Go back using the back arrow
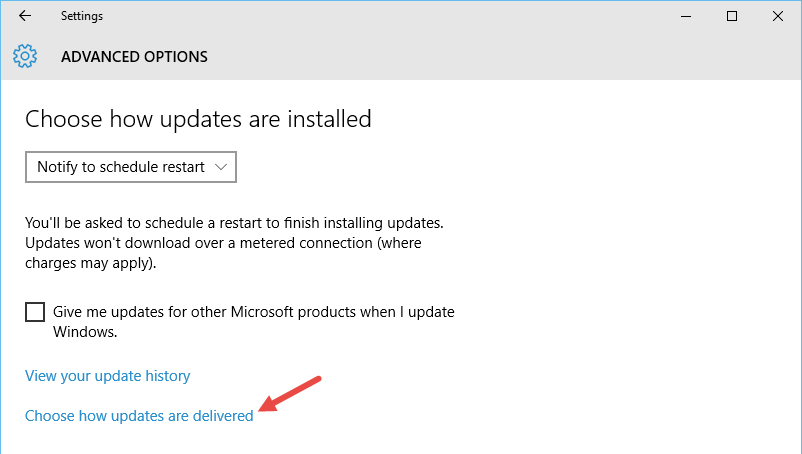The height and width of the screenshot is (454, 802). (x=25, y=16)
